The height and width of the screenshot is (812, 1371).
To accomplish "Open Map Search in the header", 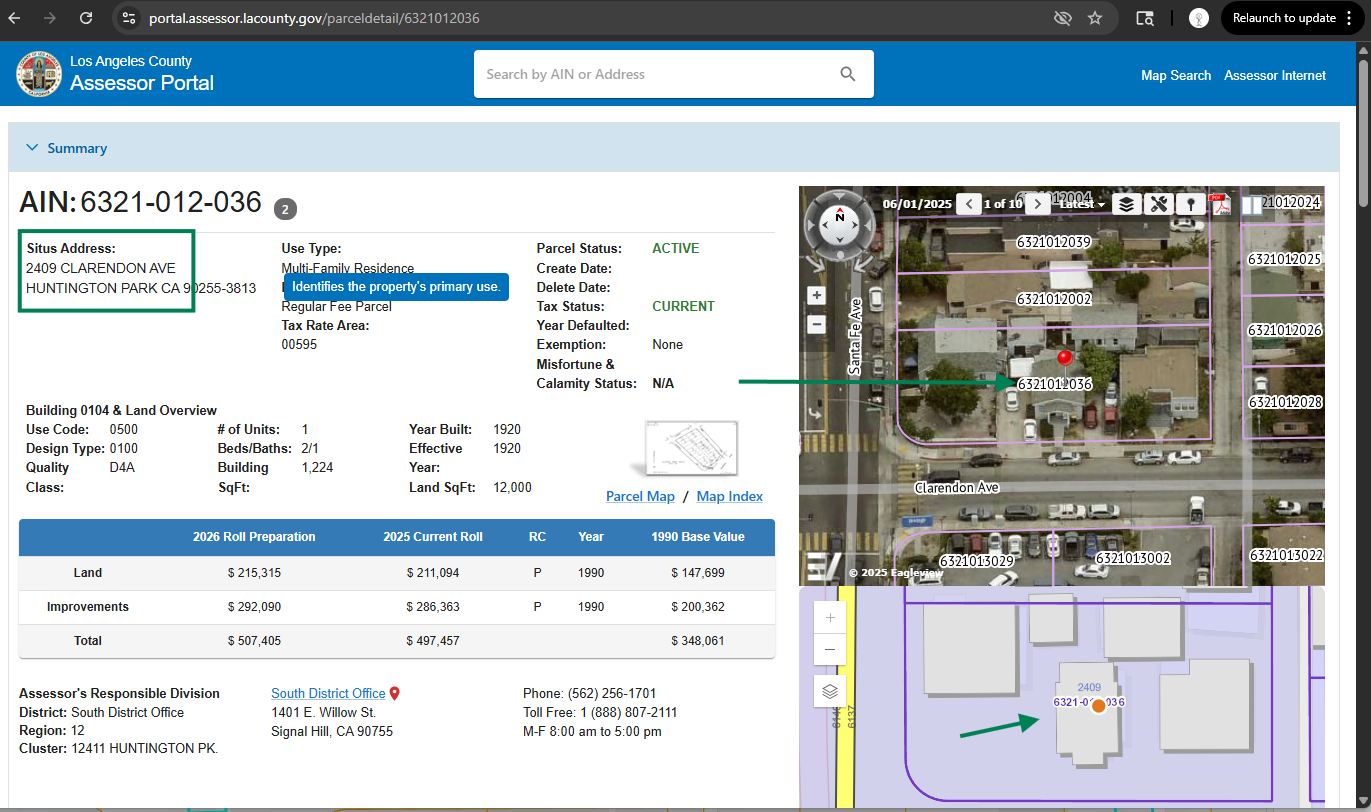I will [x=1175, y=75].
